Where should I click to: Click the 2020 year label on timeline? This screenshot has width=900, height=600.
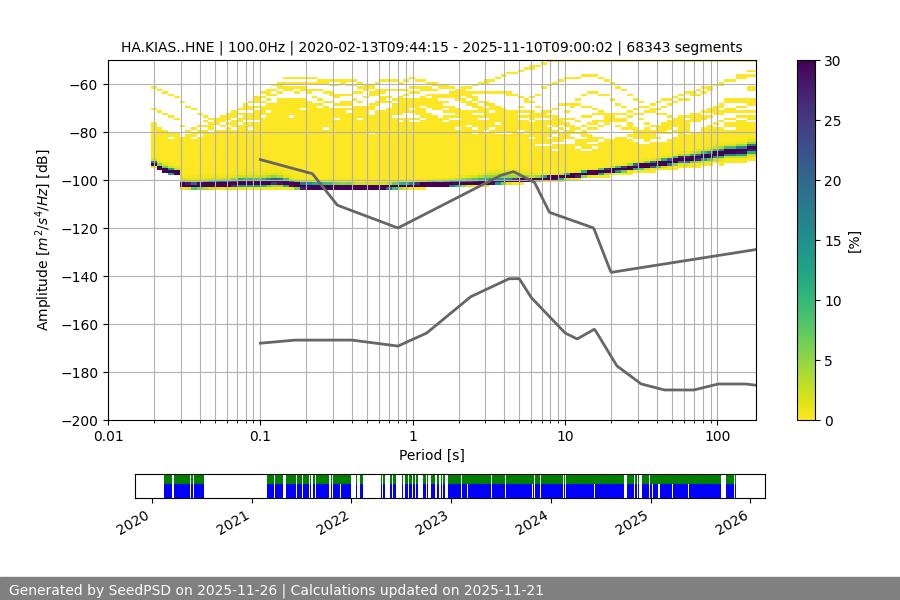click(x=133, y=520)
